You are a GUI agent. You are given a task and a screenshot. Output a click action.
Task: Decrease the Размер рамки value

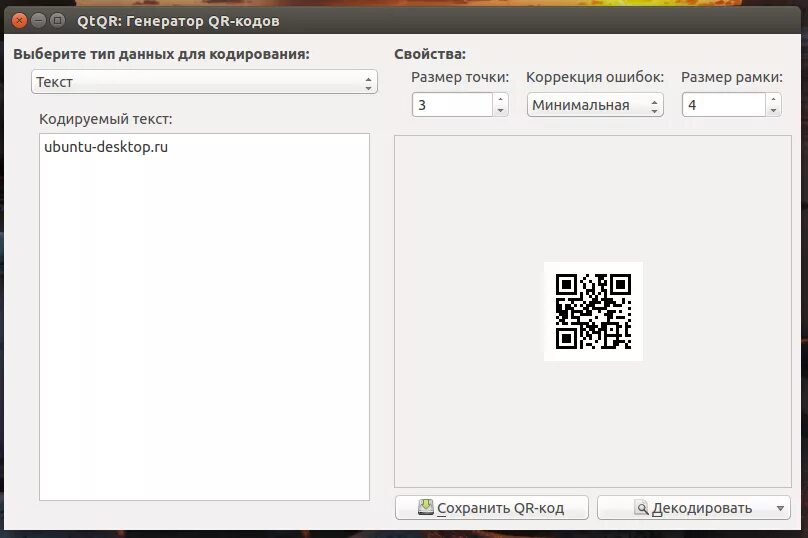tap(773, 110)
